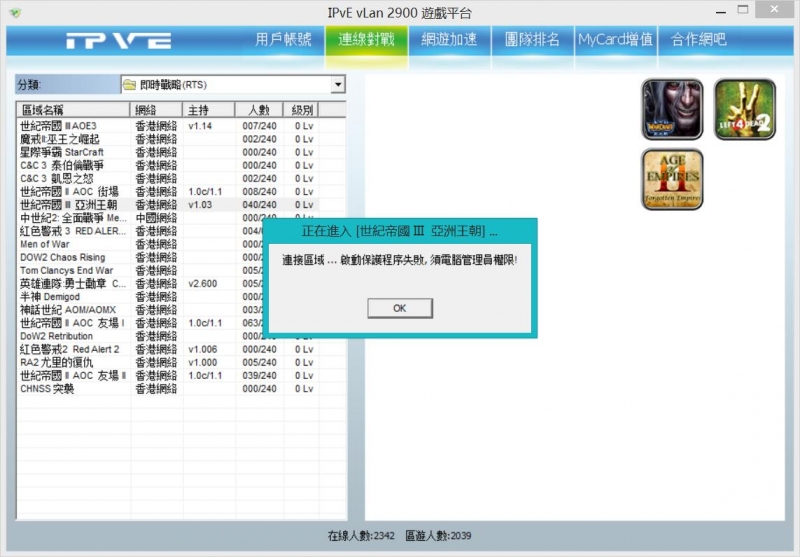800x557 pixels.
Task: Click the dialog title 正在進入 text
Action: (x=399, y=231)
